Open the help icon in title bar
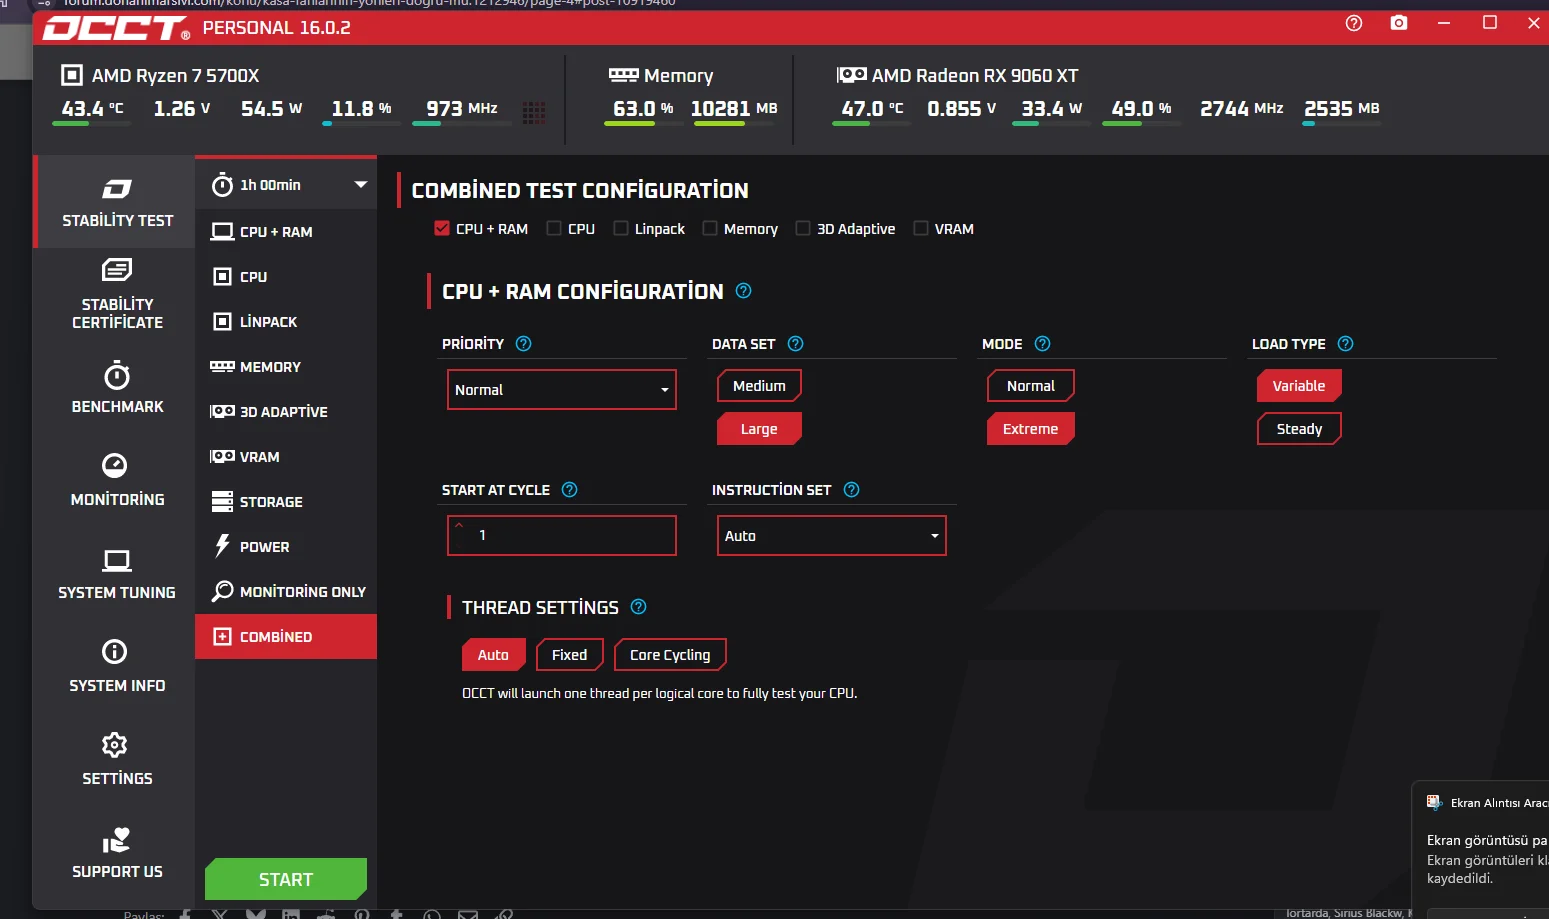The width and height of the screenshot is (1549, 919). (x=1354, y=23)
